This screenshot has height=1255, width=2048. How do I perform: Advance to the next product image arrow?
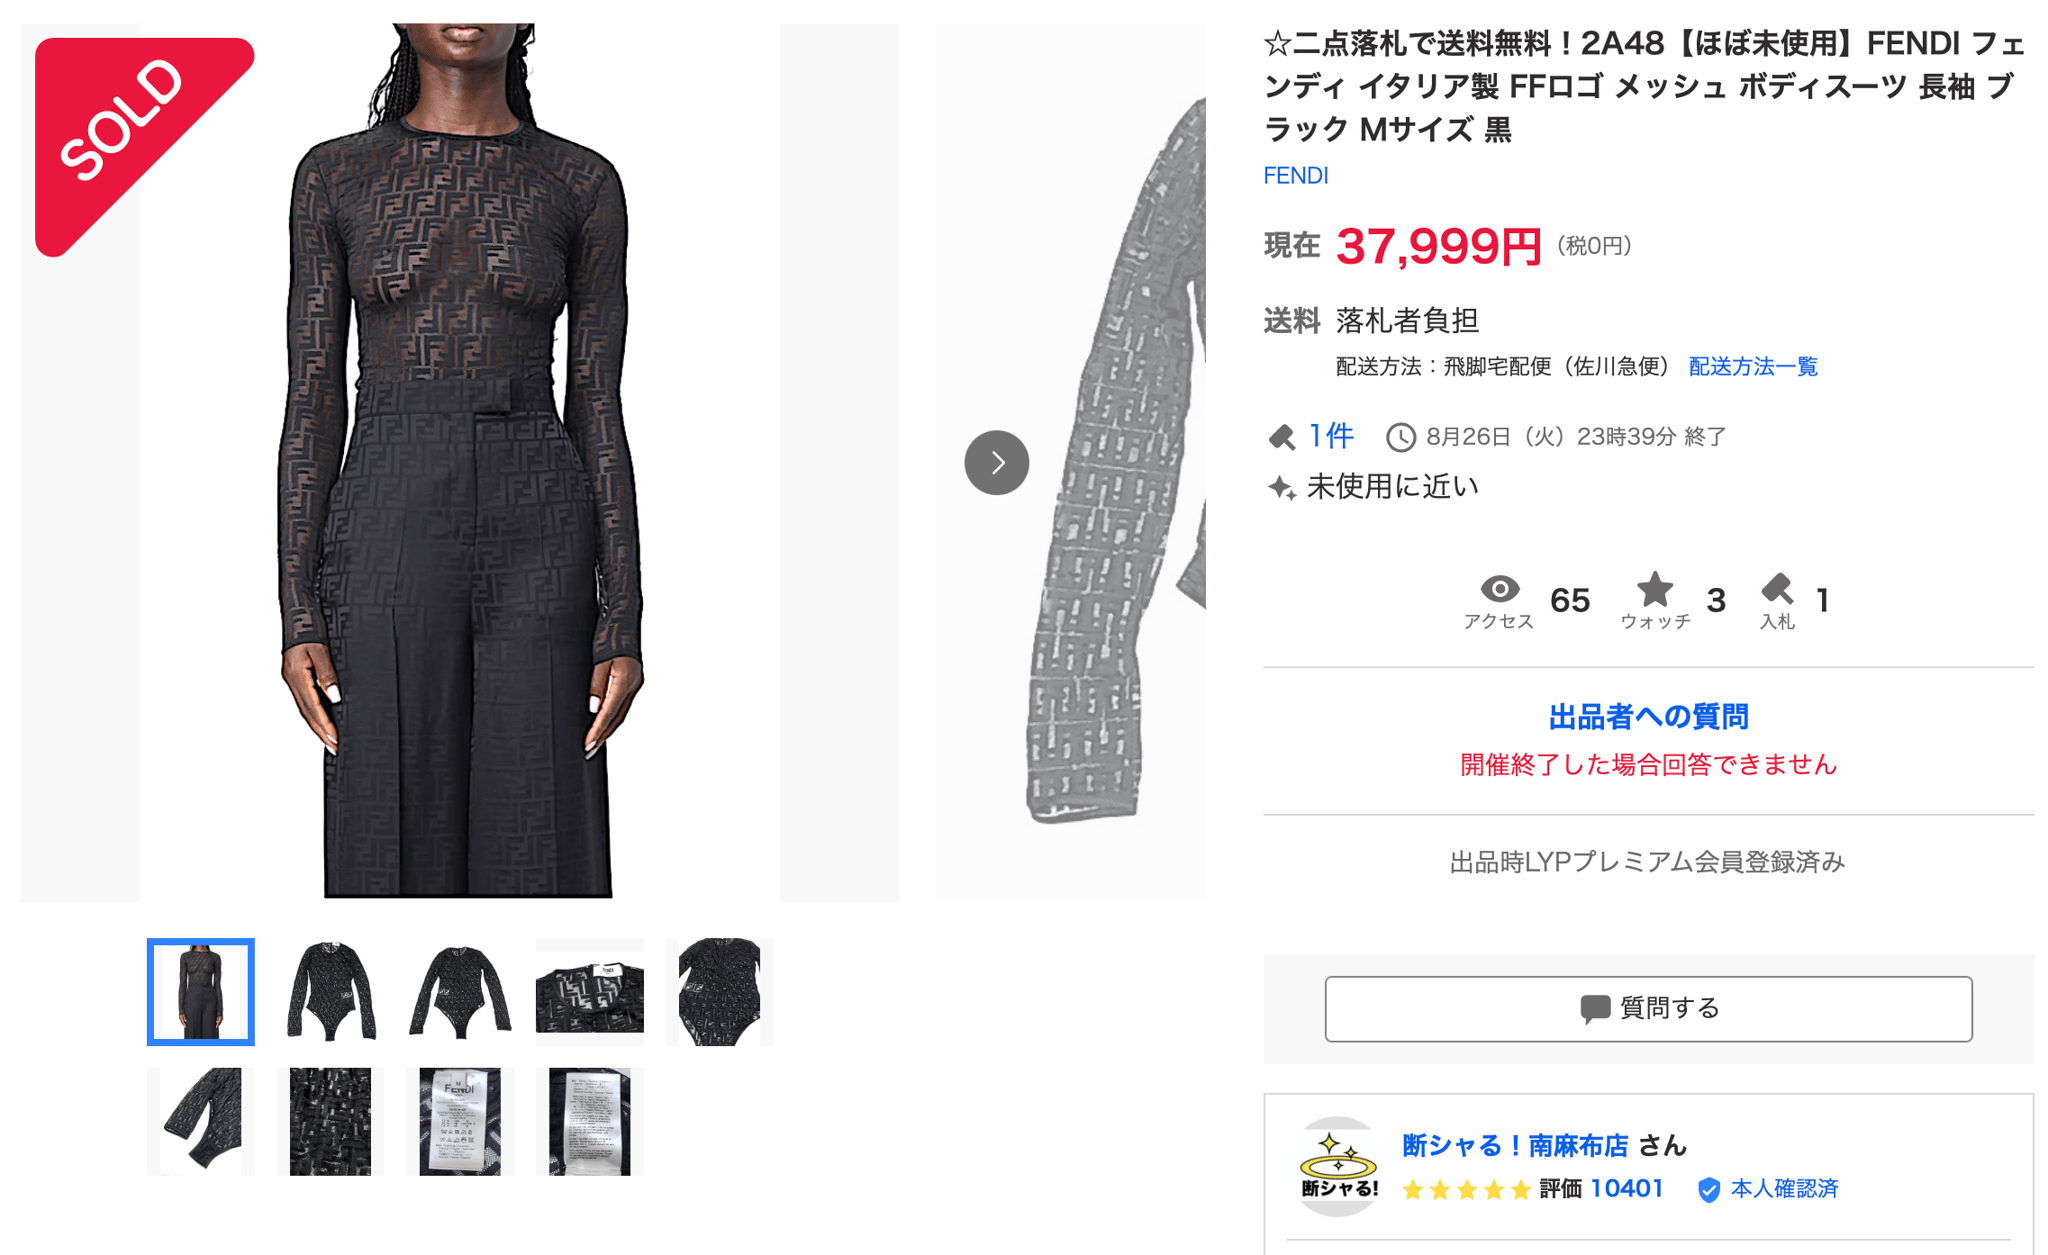(996, 463)
